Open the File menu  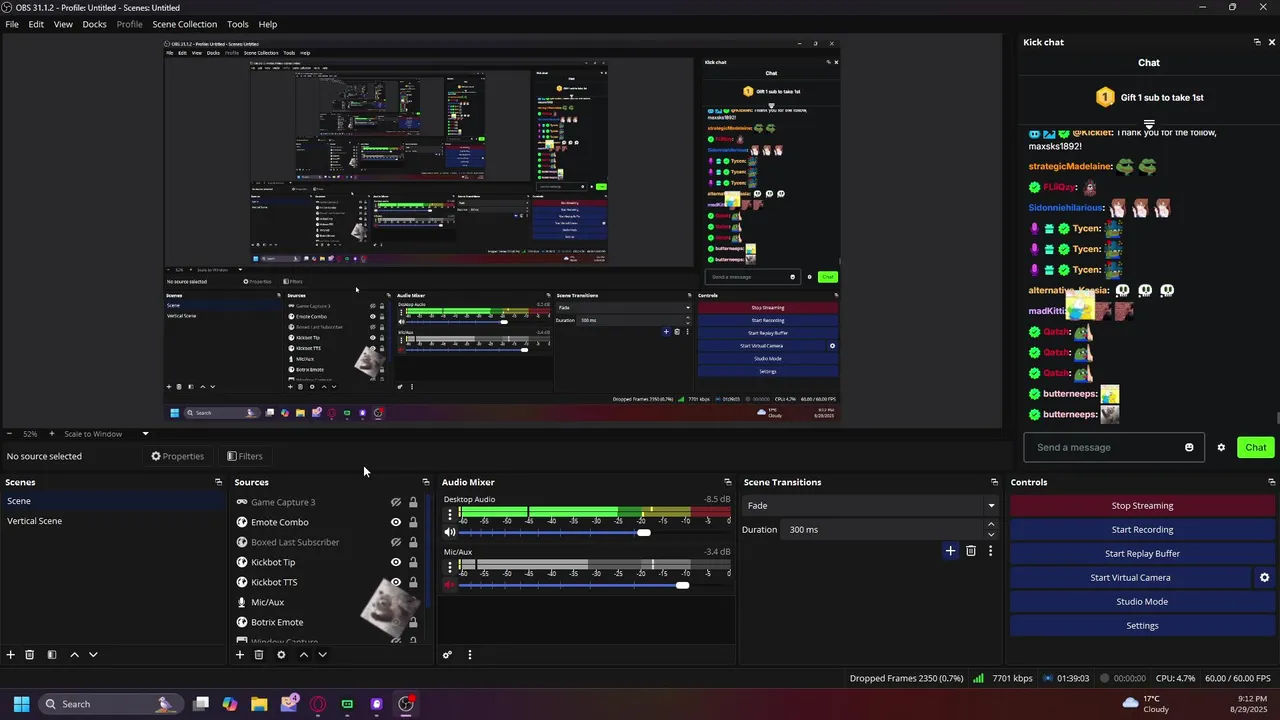tap(12, 24)
